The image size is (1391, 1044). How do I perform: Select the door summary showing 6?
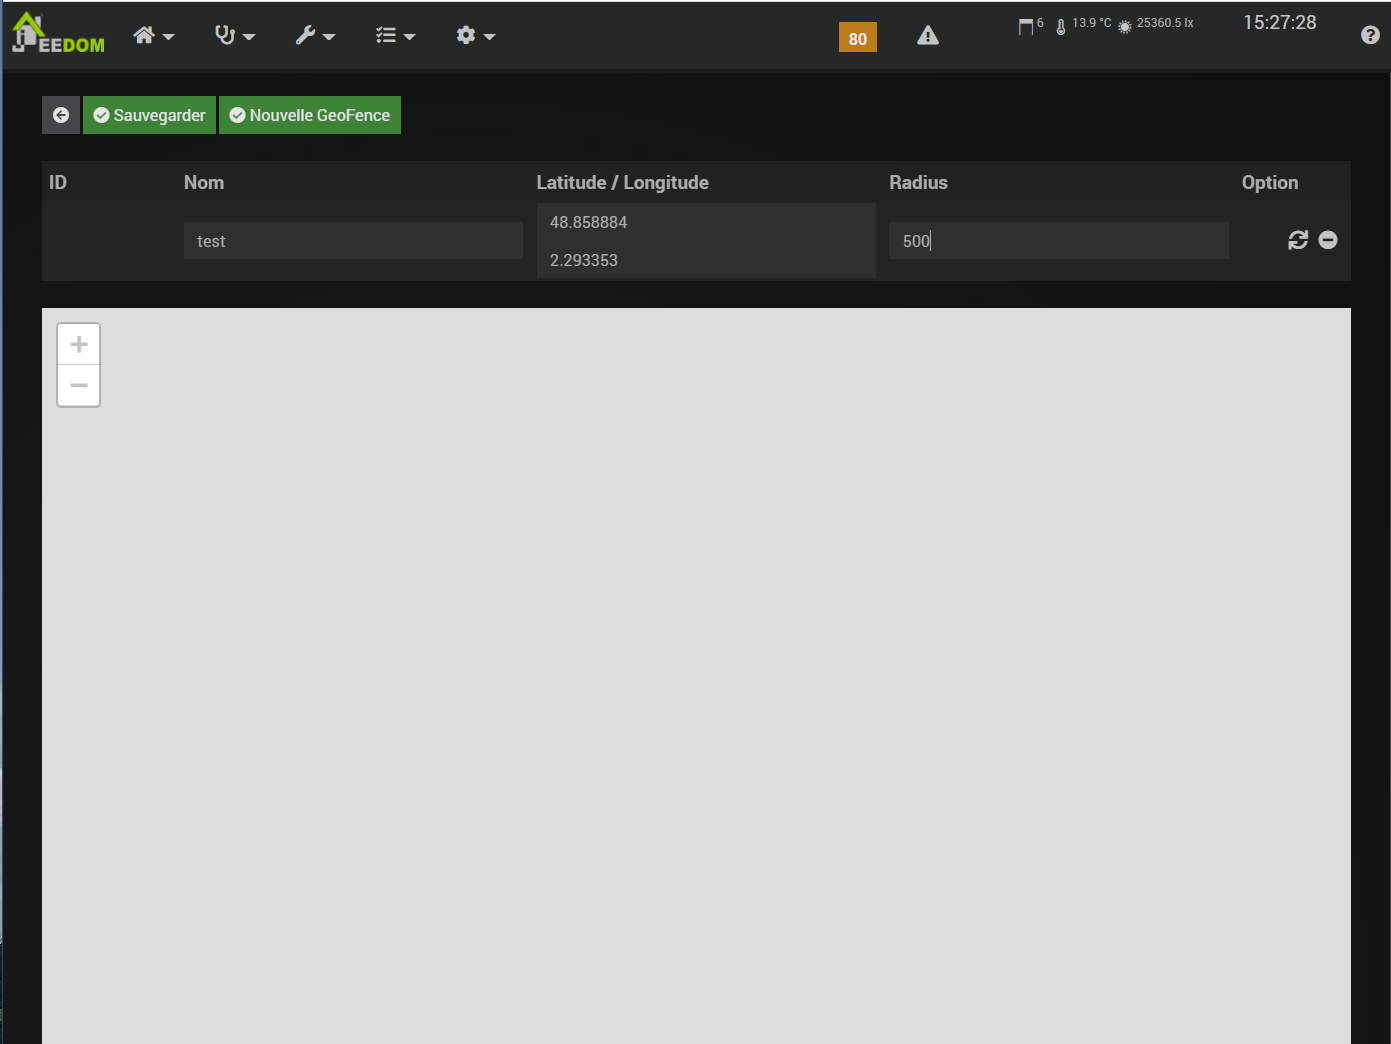[x=1031, y=25]
